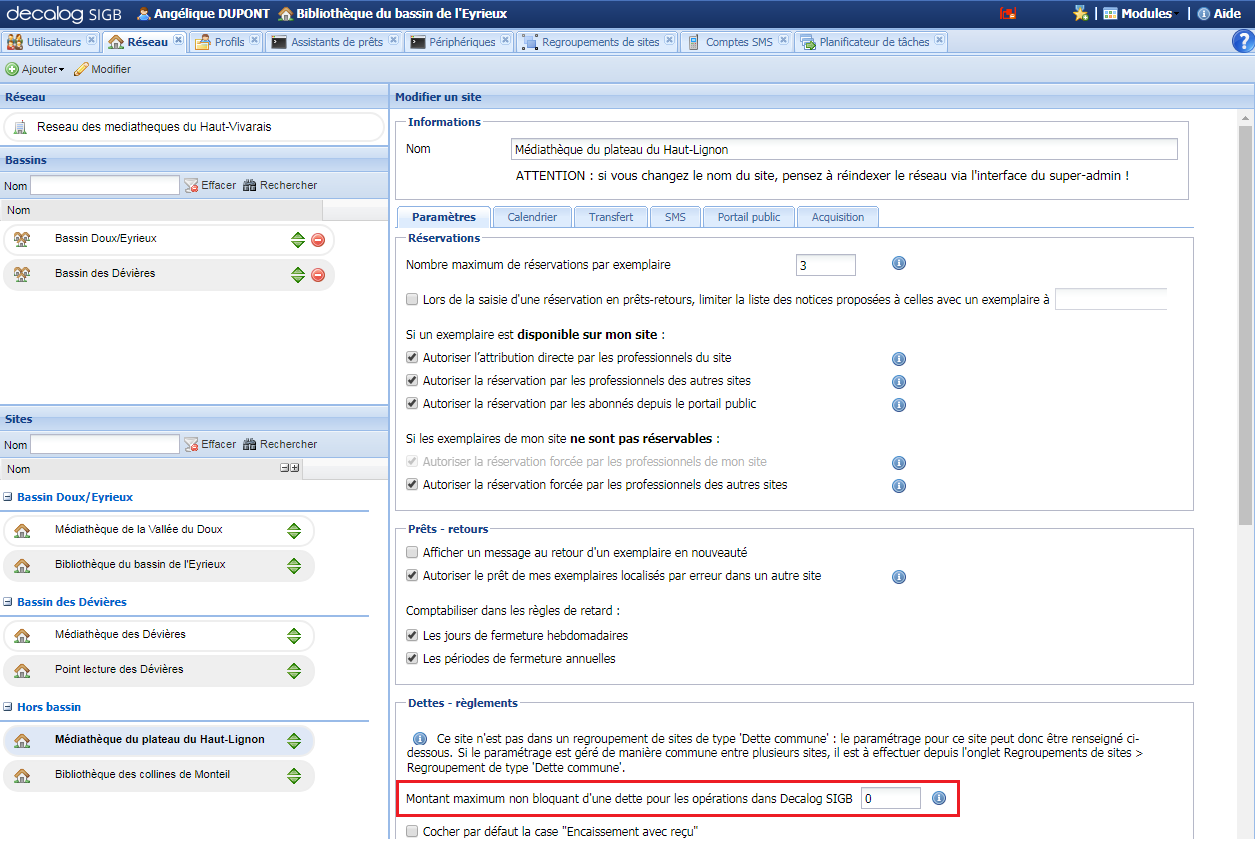Viewport: 1255px width, 843px height.
Task: Click the Effacer eraser icon in Bassins search
Action: click(x=192, y=186)
